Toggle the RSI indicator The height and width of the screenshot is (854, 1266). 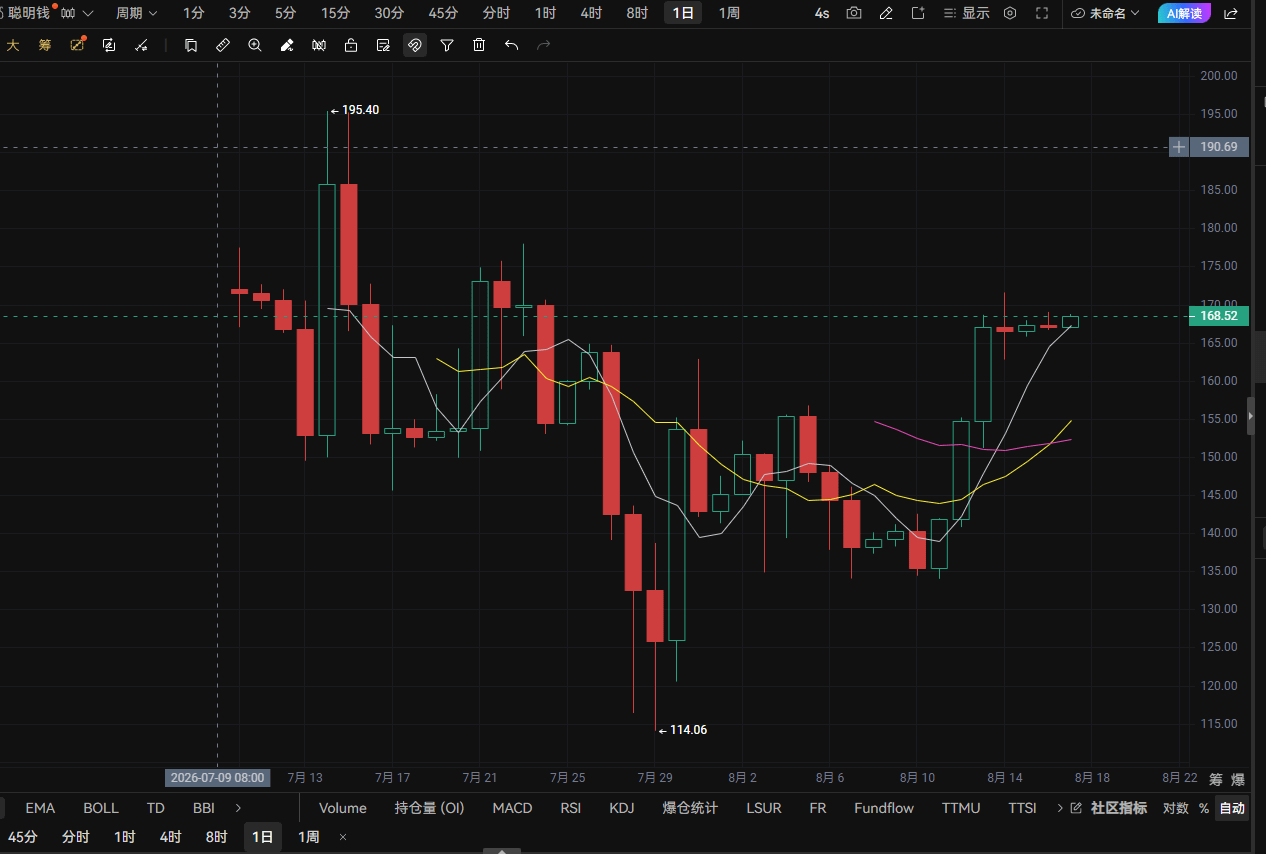[570, 808]
